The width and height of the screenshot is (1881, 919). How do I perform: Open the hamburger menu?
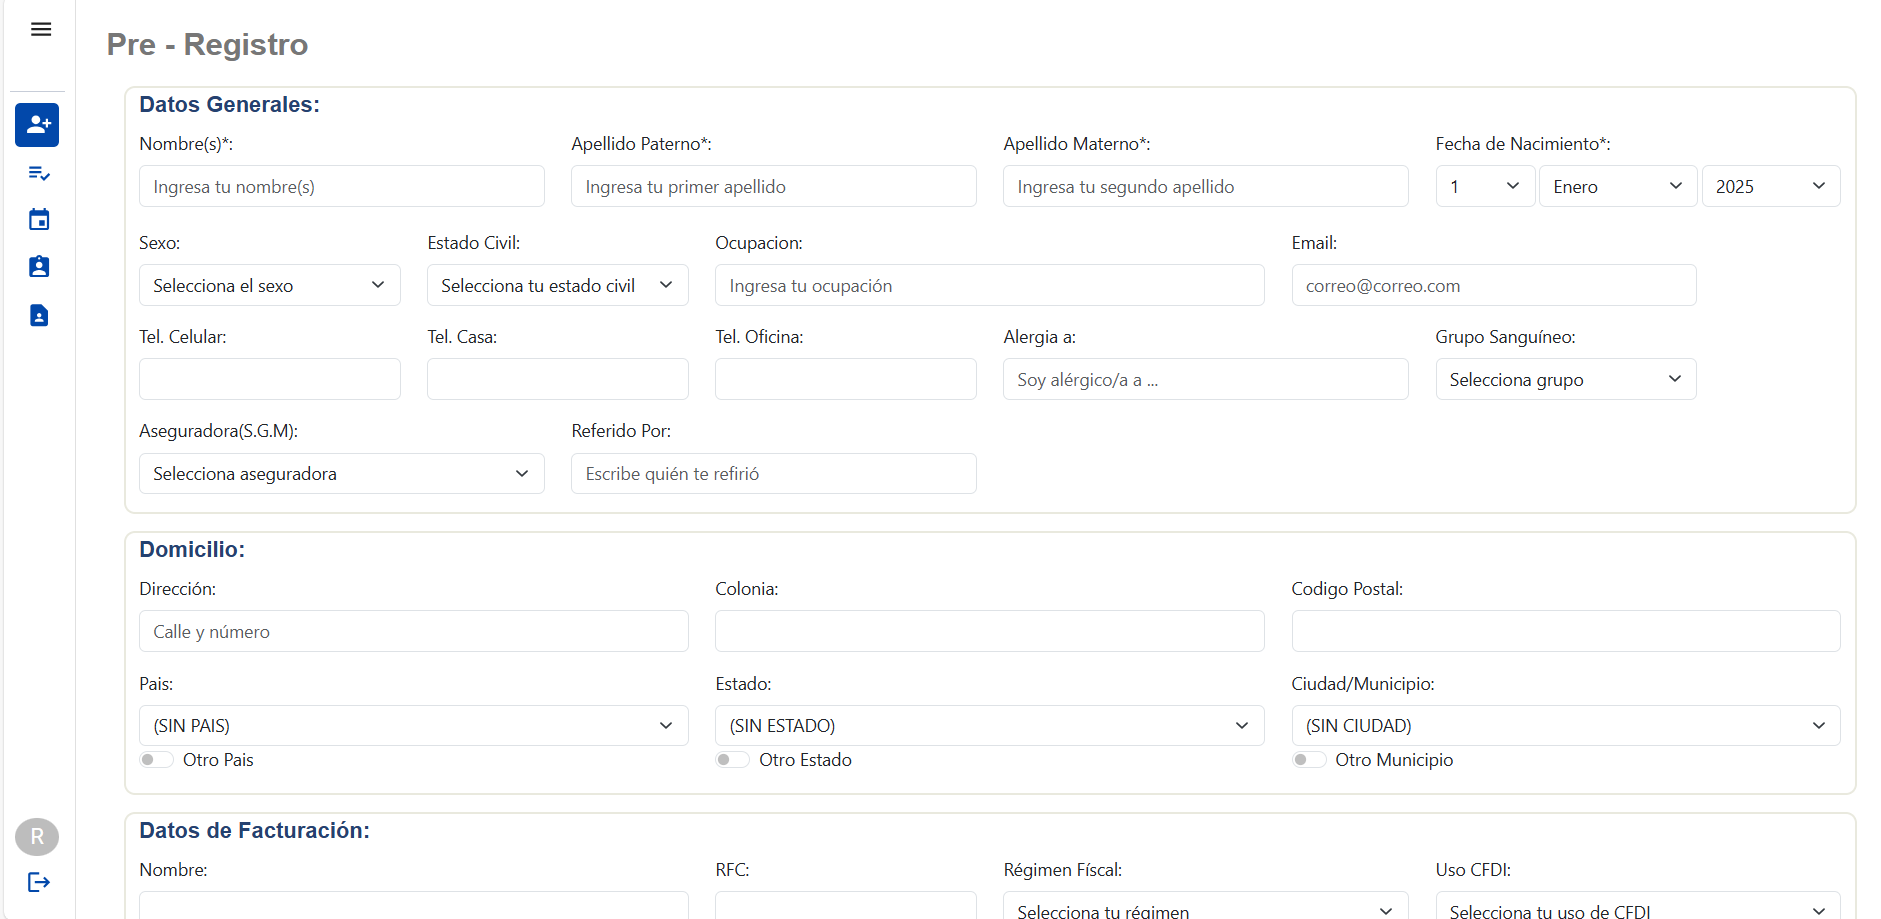coord(41,29)
